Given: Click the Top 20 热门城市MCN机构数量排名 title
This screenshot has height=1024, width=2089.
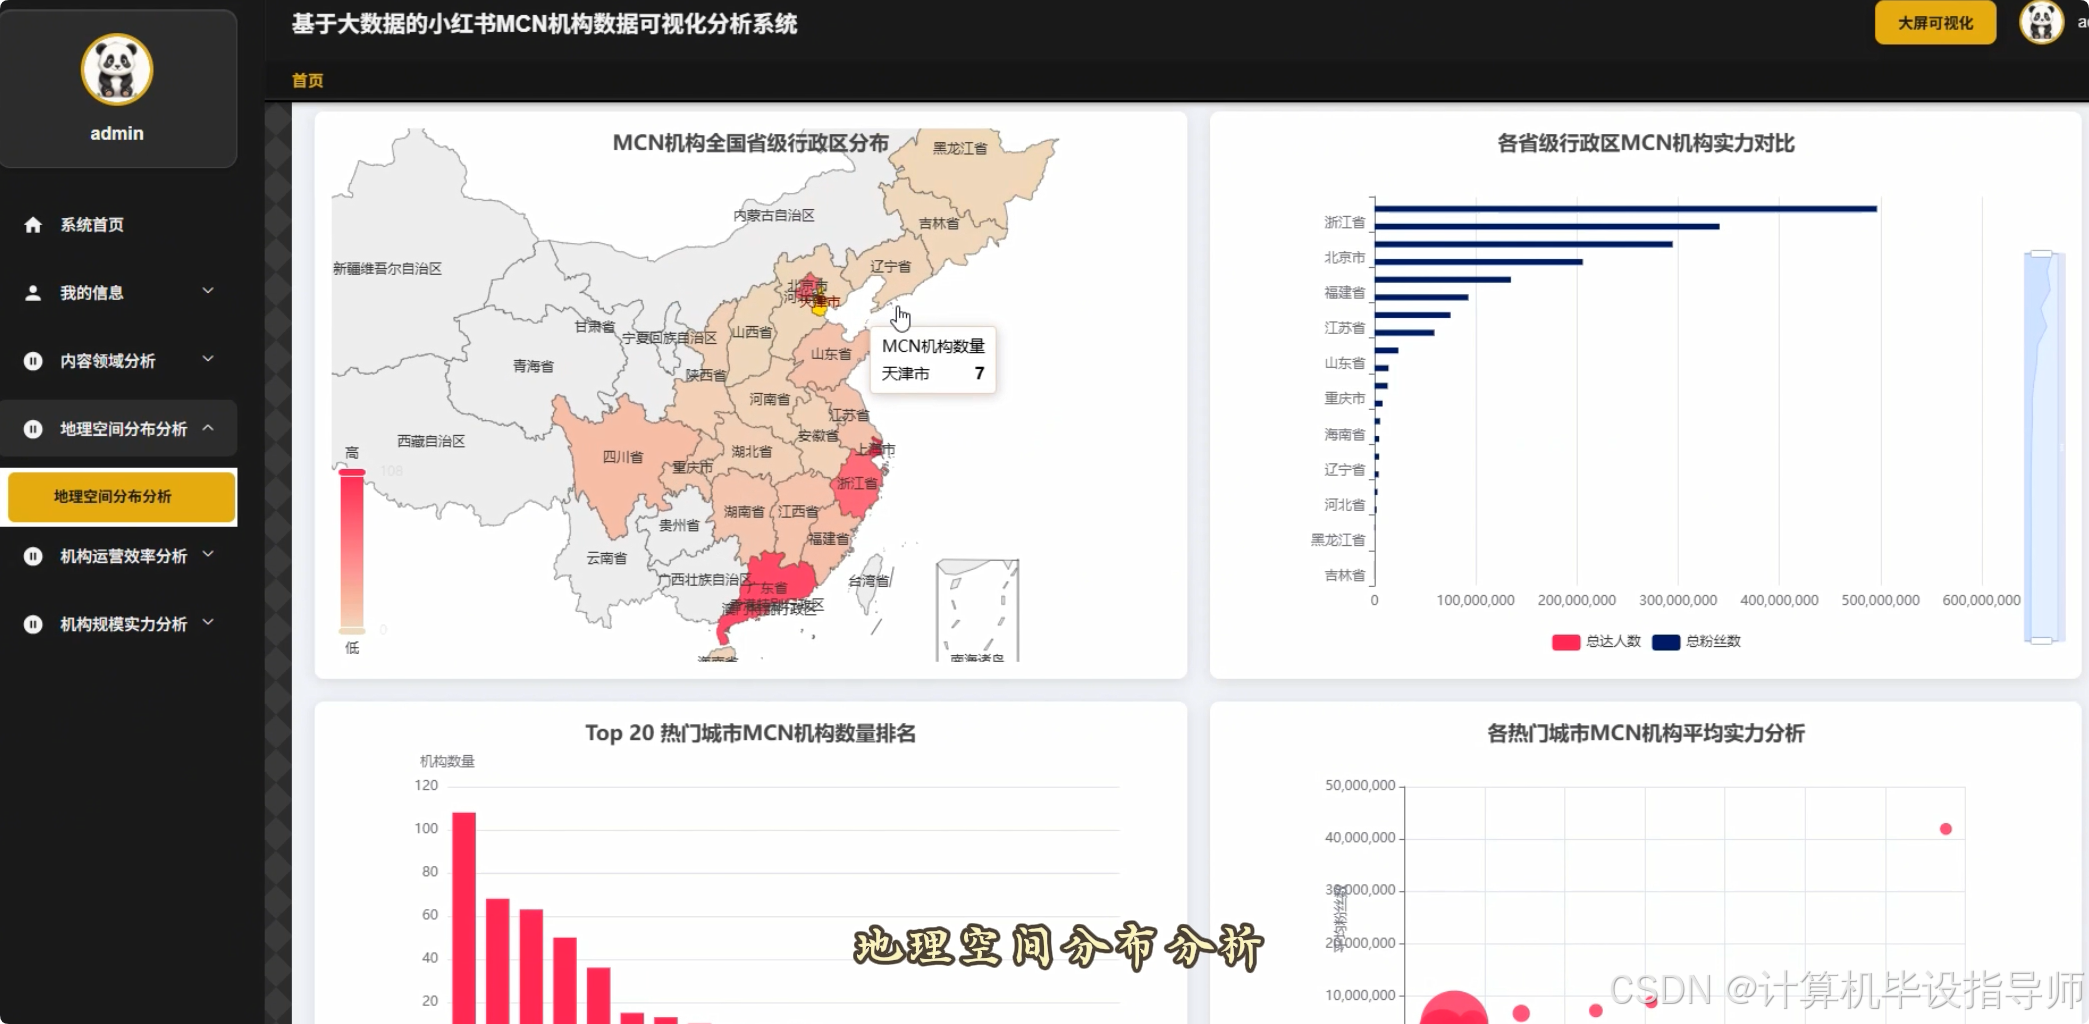Looking at the screenshot, I should coord(750,733).
